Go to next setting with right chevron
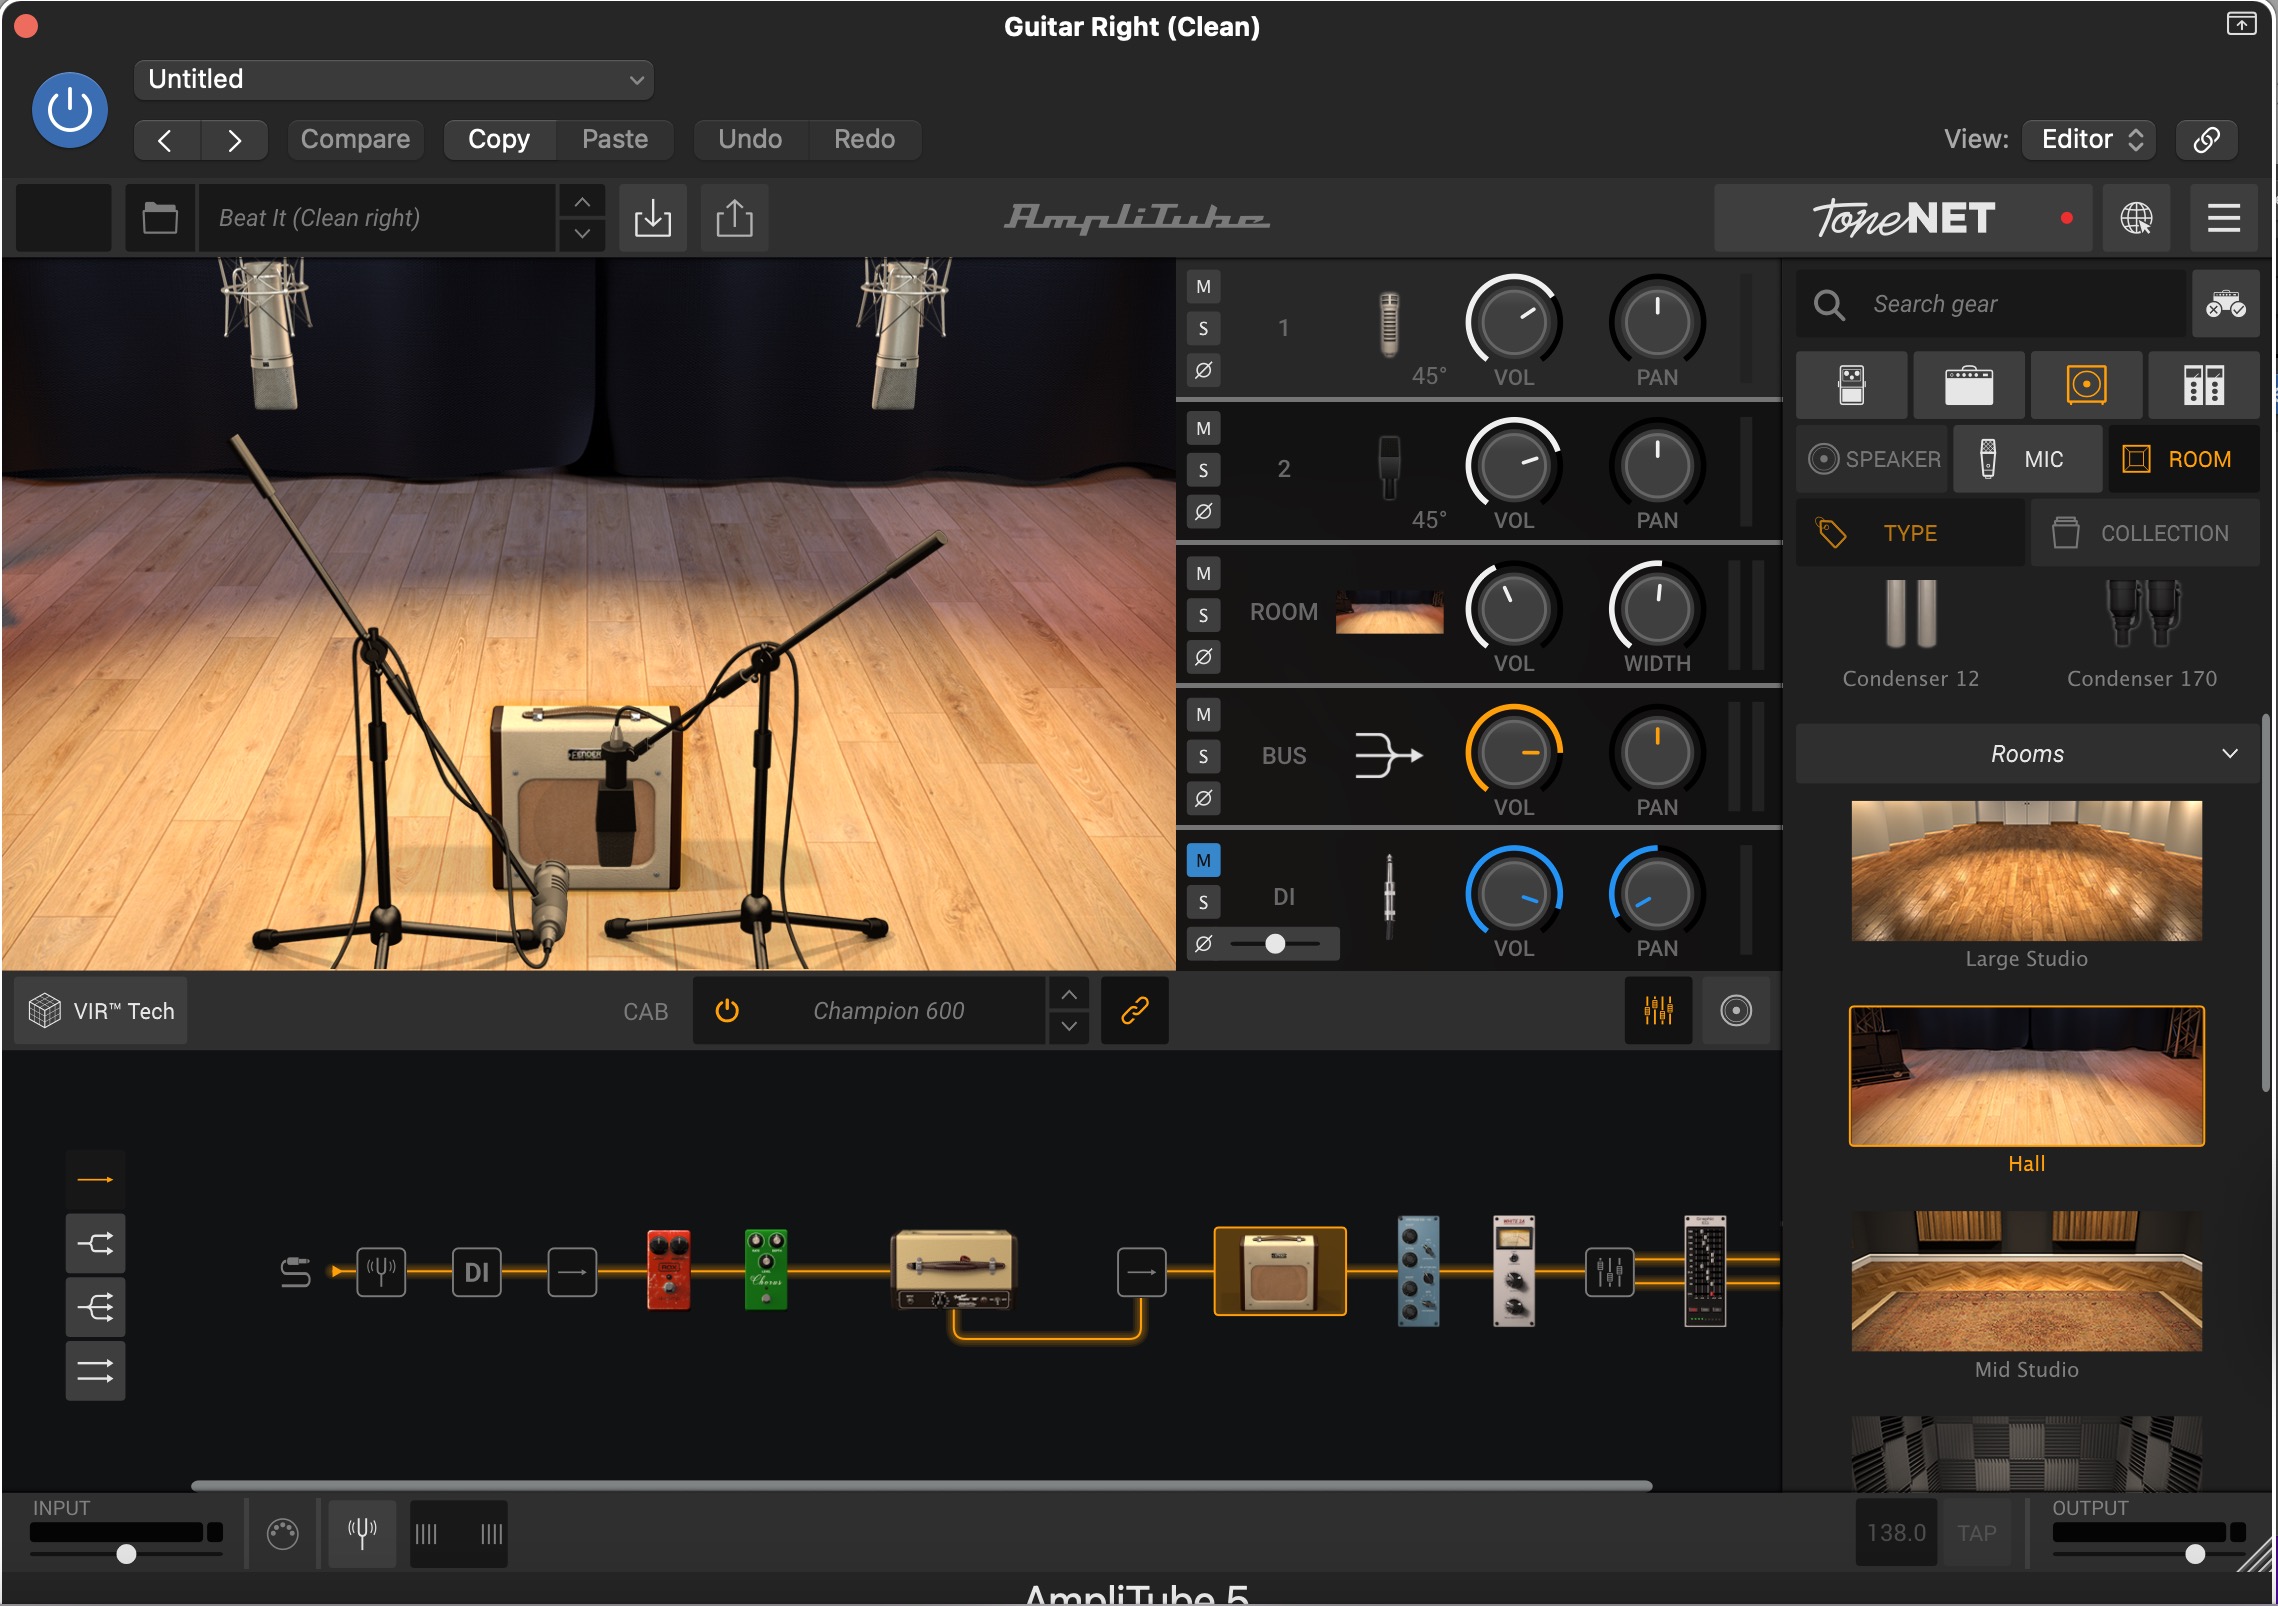2278x1606 pixels. click(x=234, y=139)
